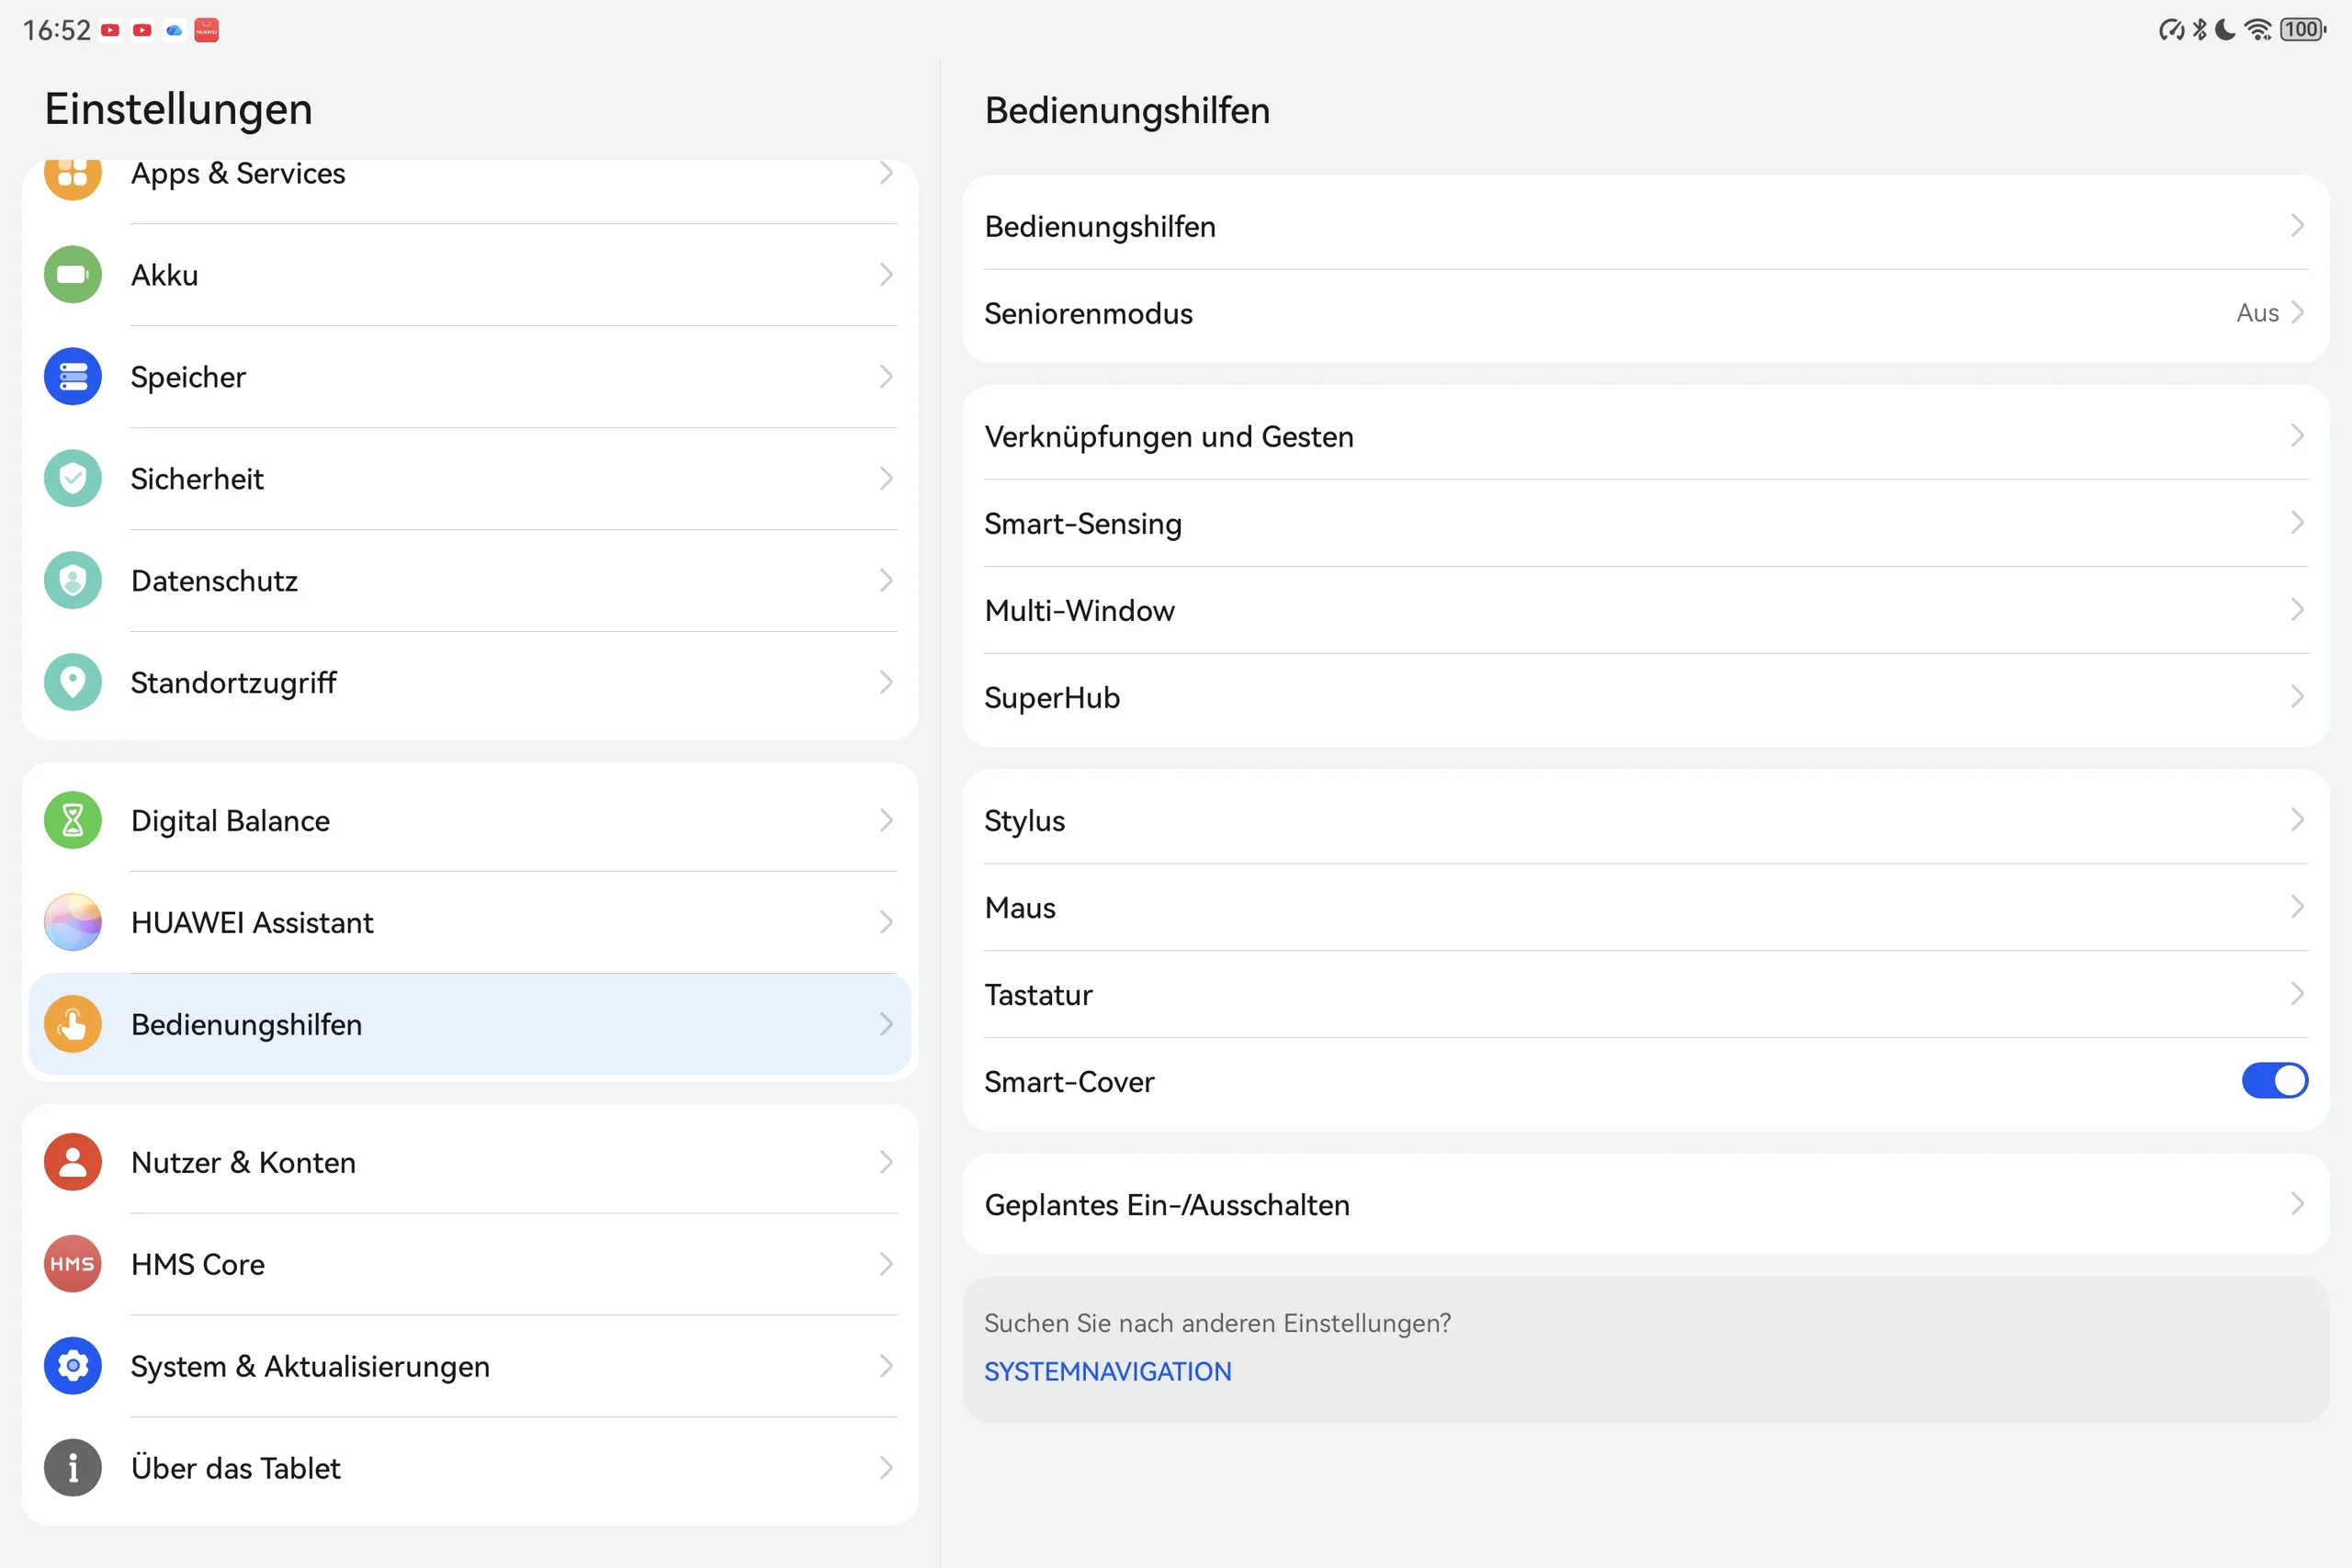Open HMS Core settings
This screenshot has width=2352, height=1568.
click(470, 1265)
